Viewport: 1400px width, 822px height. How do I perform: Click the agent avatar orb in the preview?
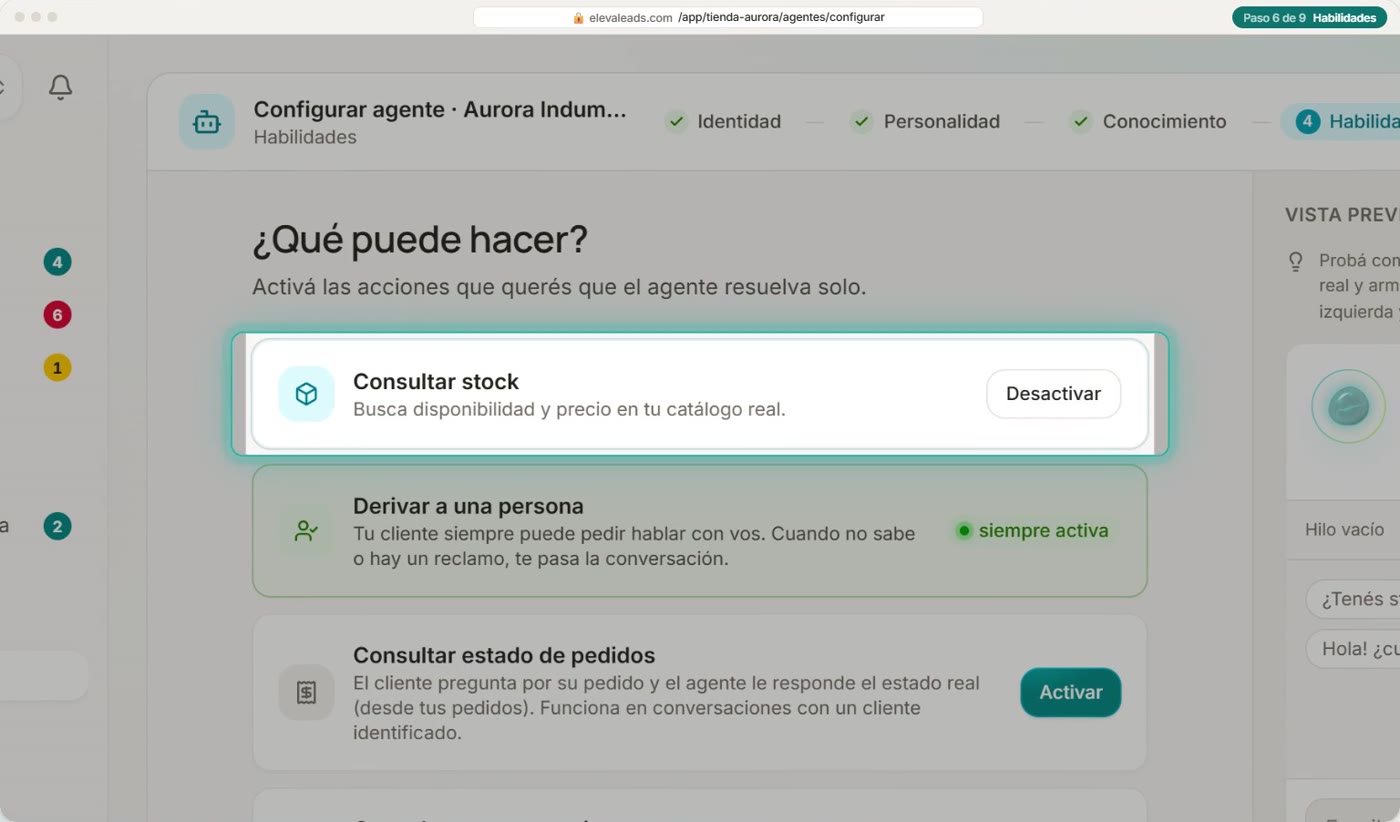coord(1348,407)
